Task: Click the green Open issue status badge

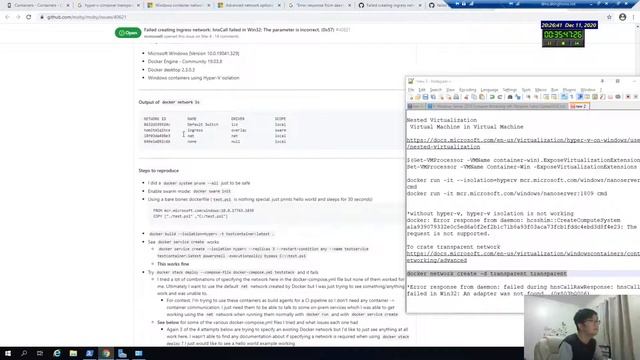Action: coord(128,33)
